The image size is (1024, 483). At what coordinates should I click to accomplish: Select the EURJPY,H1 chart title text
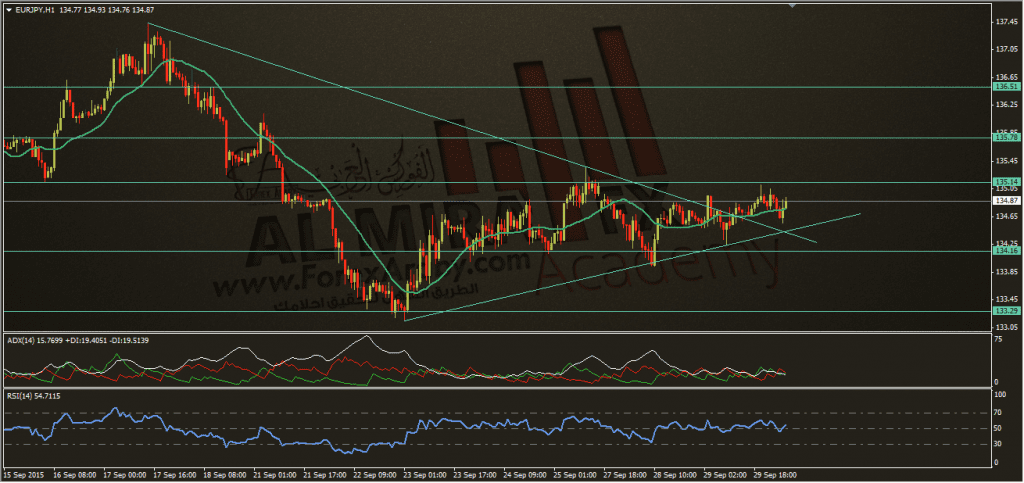pos(33,10)
